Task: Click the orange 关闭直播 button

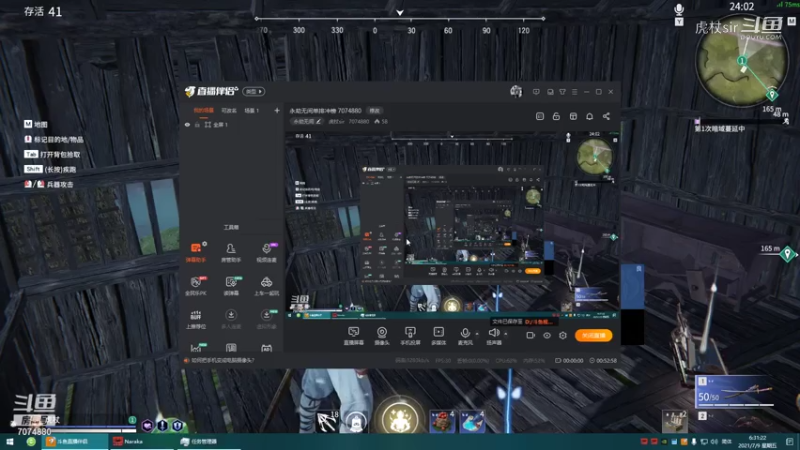Action: point(593,335)
